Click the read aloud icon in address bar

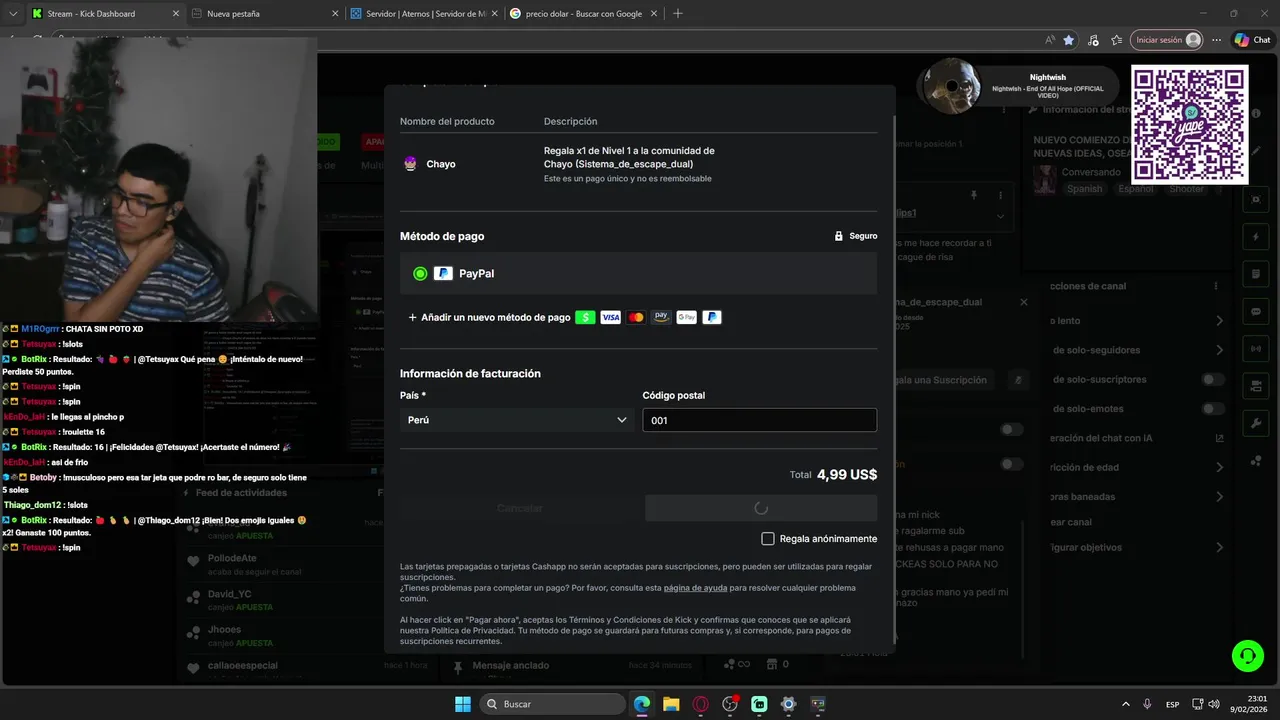[1049, 40]
